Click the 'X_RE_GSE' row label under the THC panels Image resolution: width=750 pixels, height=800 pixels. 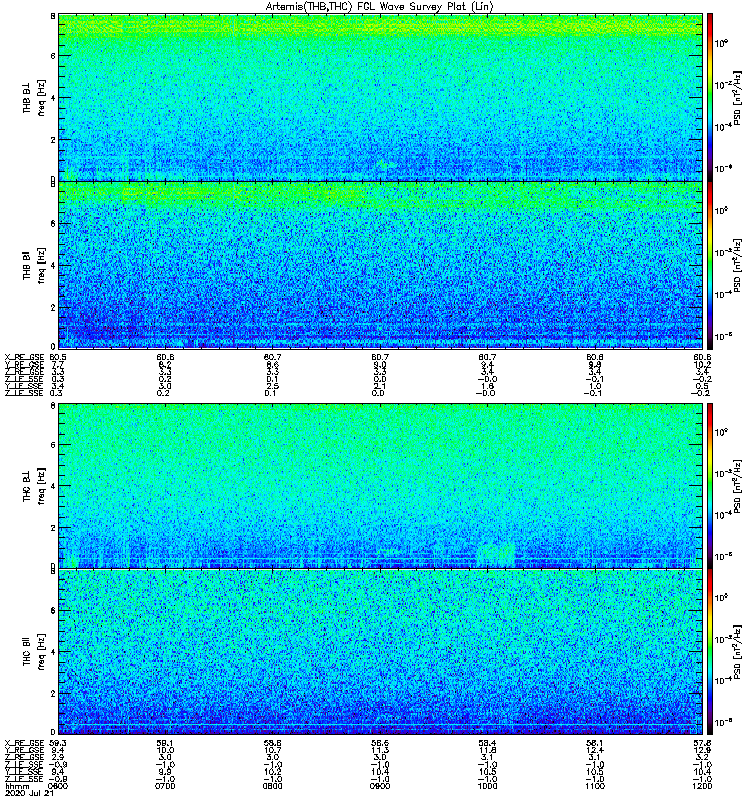click(24, 743)
